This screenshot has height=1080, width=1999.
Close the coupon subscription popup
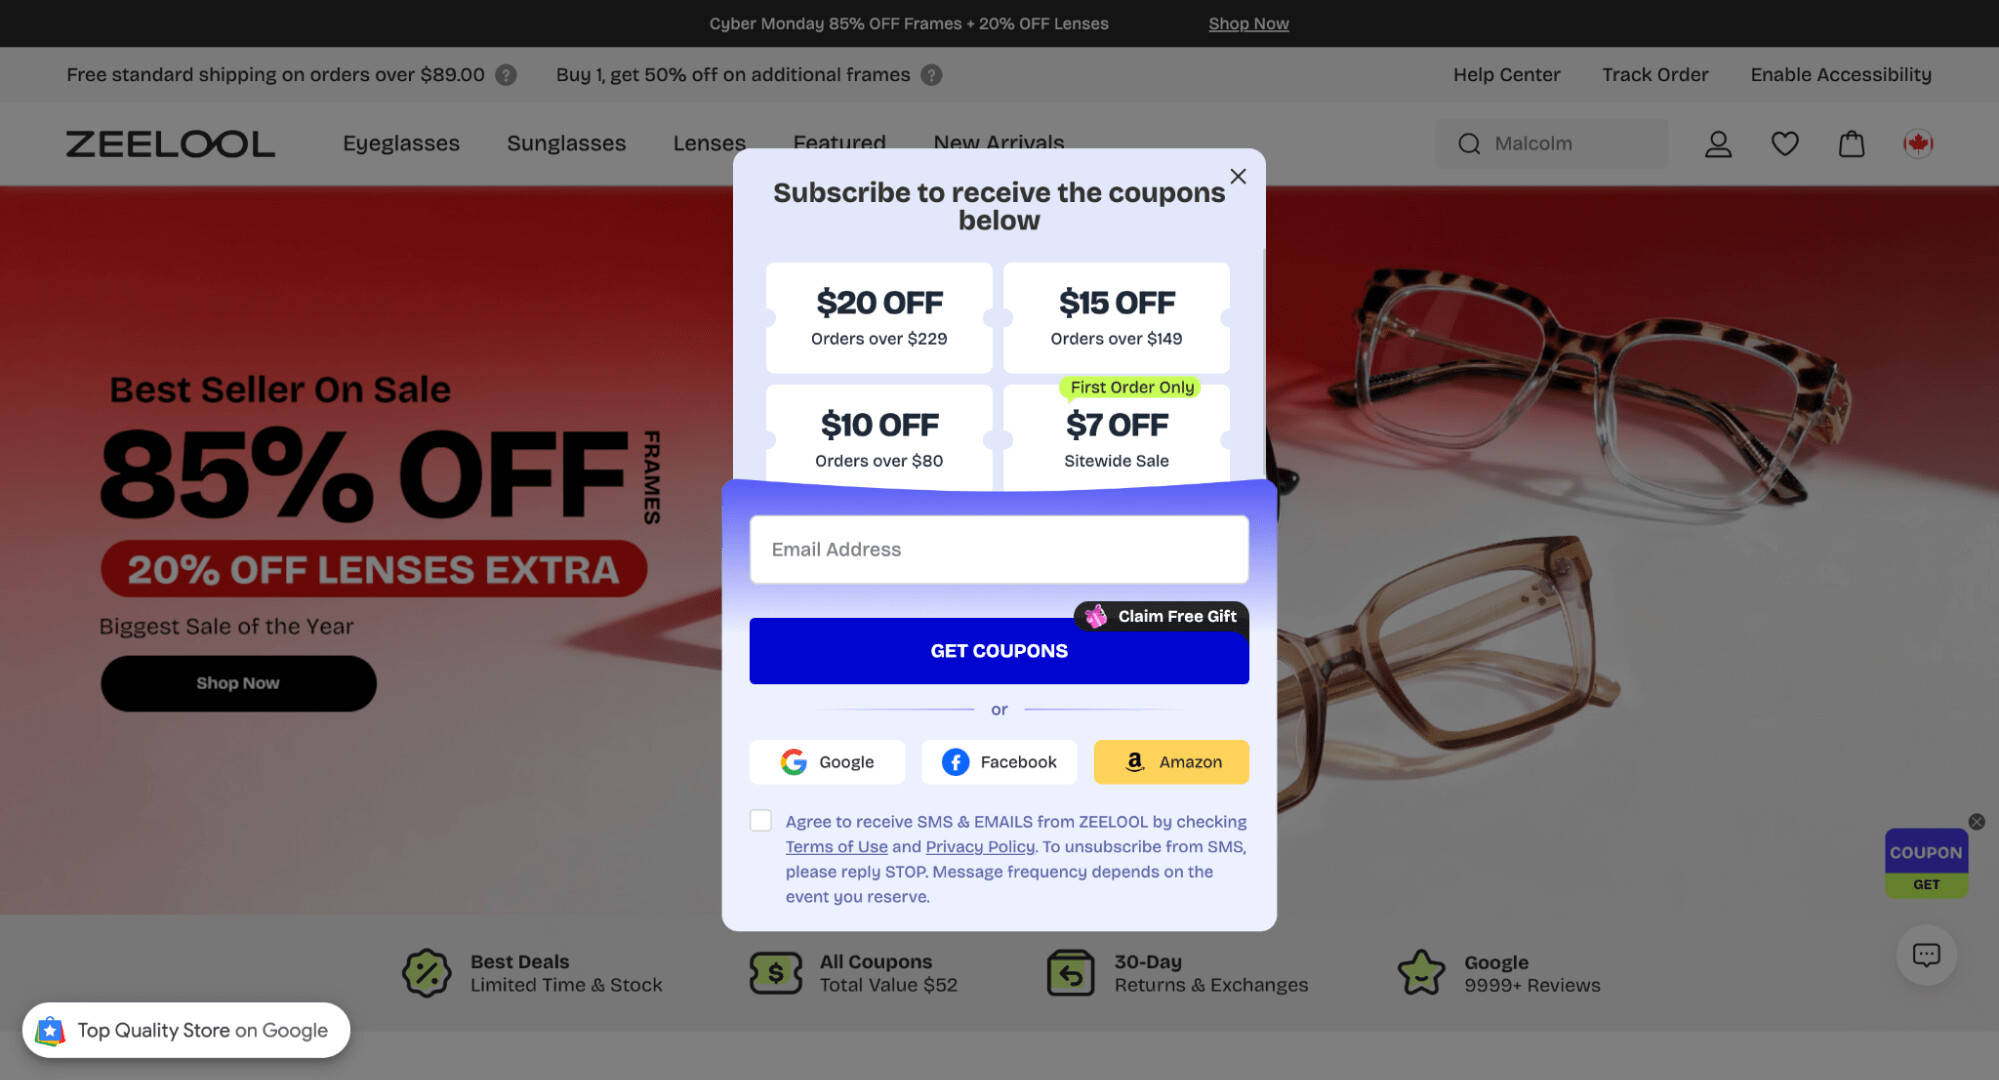1238,176
